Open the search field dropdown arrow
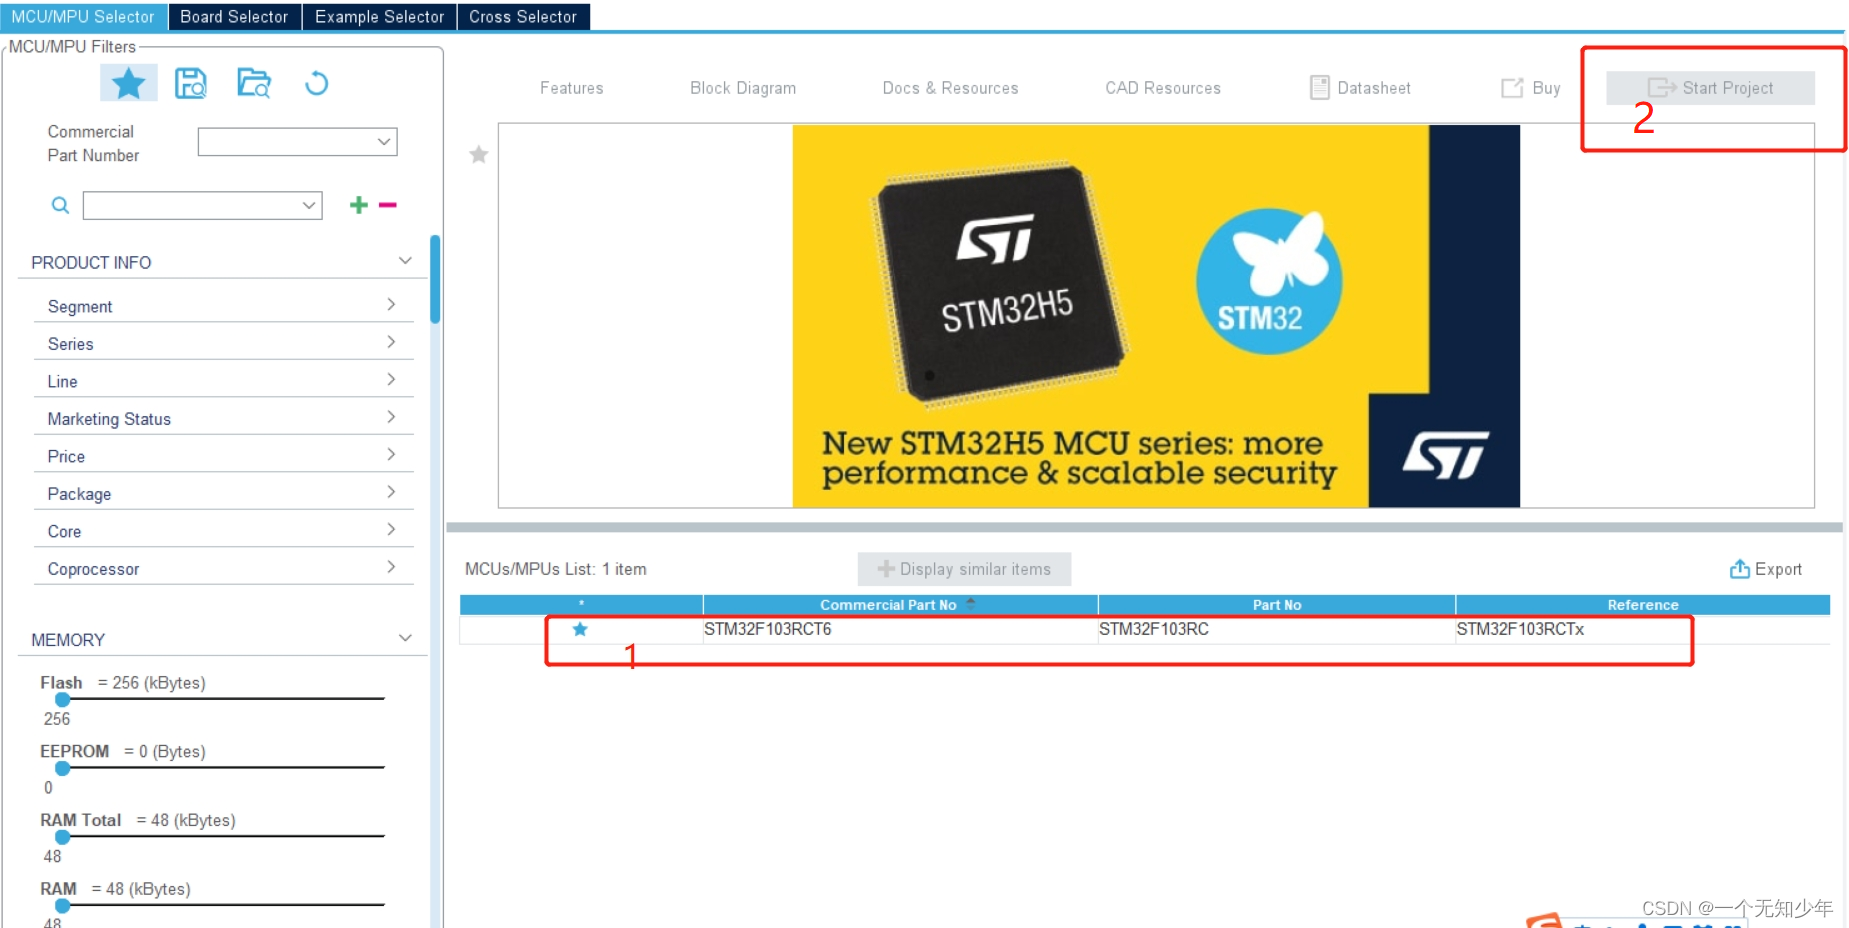The height and width of the screenshot is (928, 1849). click(309, 206)
